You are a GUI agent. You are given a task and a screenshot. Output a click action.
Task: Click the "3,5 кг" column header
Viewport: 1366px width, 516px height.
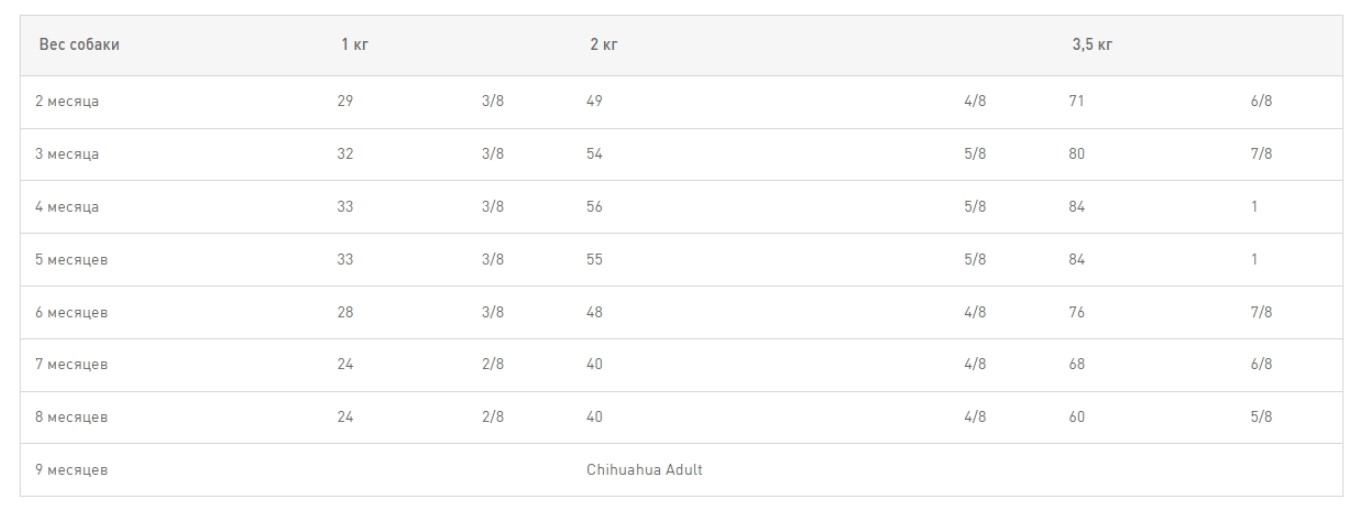1092,46
